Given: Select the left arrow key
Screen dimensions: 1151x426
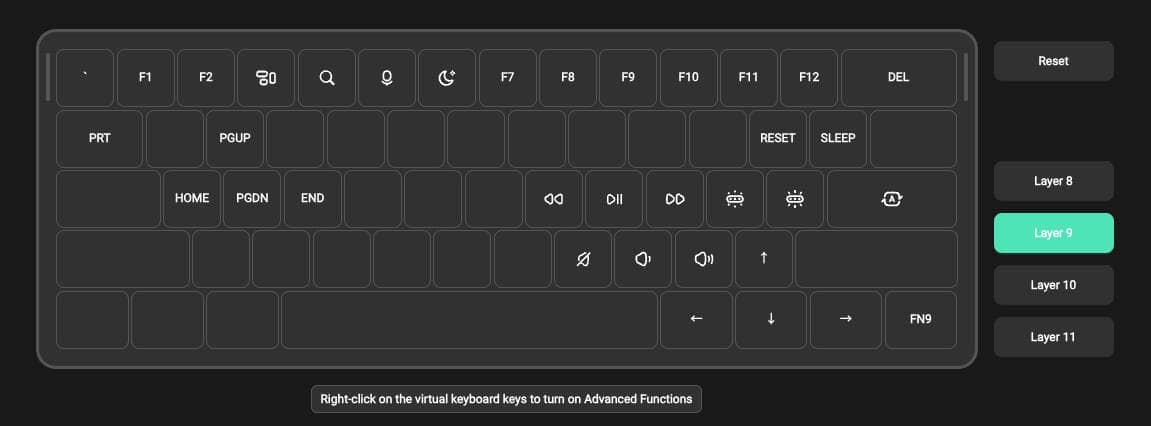Looking at the screenshot, I should coord(696,319).
